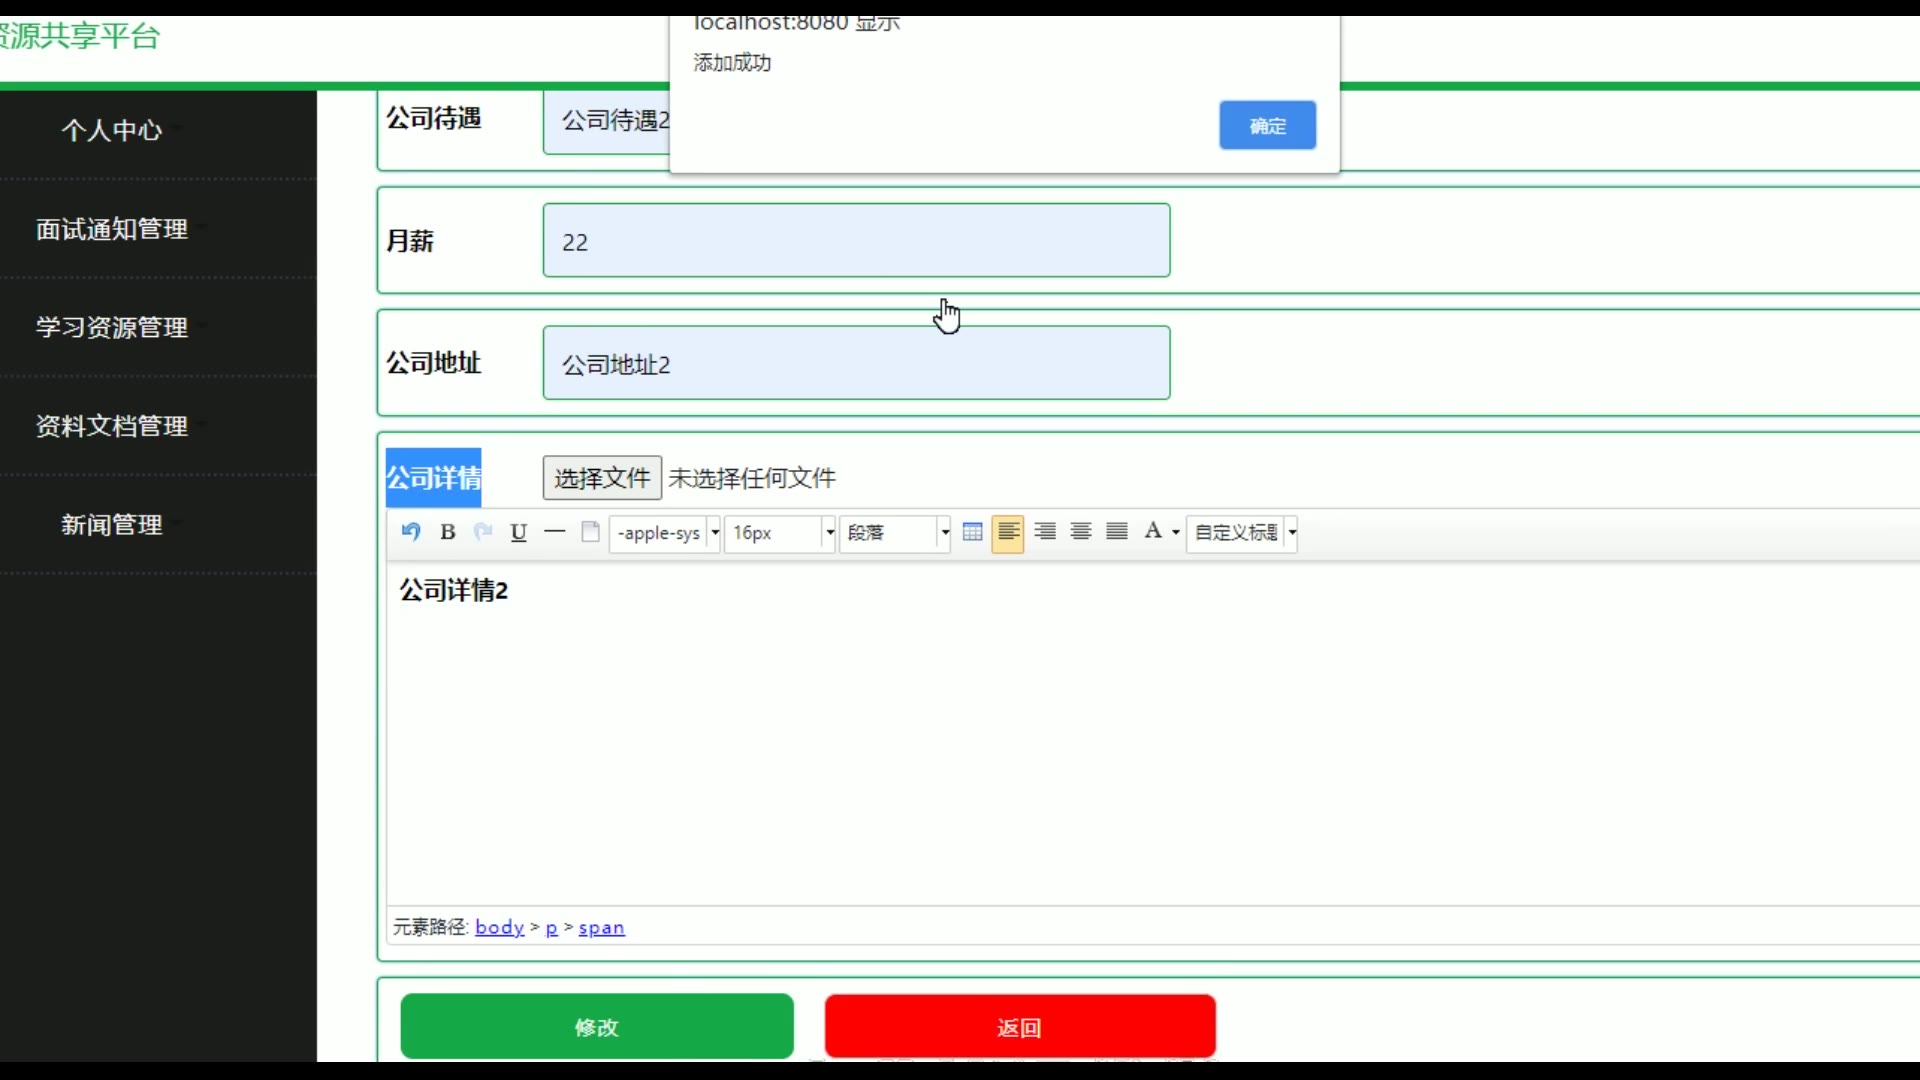Image resolution: width=1920 pixels, height=1080 pixels.
Task: Toggle left align paragraph button
Action: 1008,532
